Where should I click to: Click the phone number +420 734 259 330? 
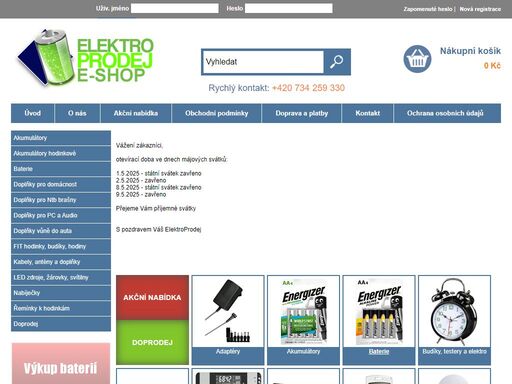308,88
